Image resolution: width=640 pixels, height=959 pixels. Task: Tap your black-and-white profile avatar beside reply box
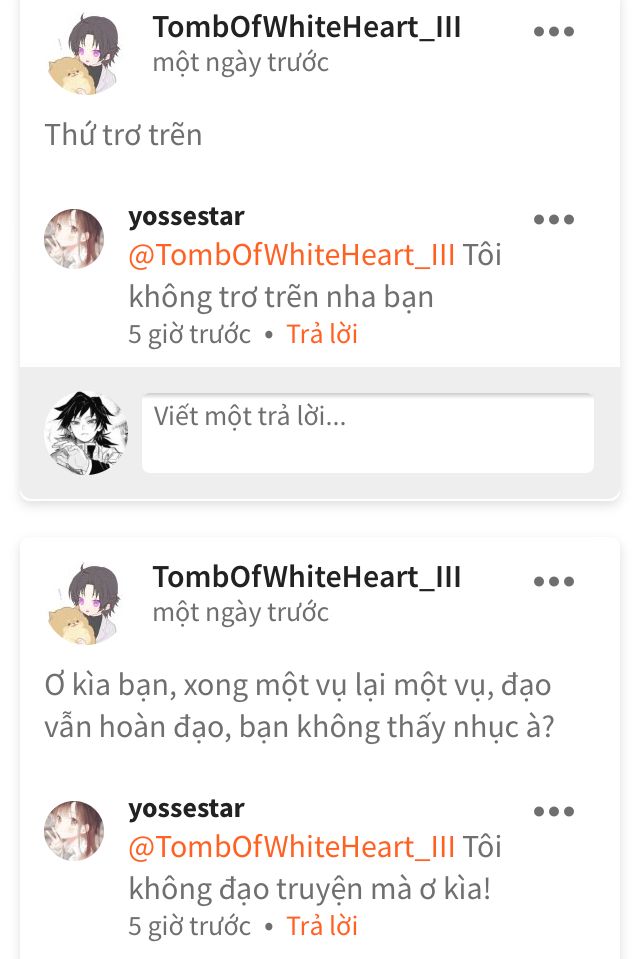point(86,433)
